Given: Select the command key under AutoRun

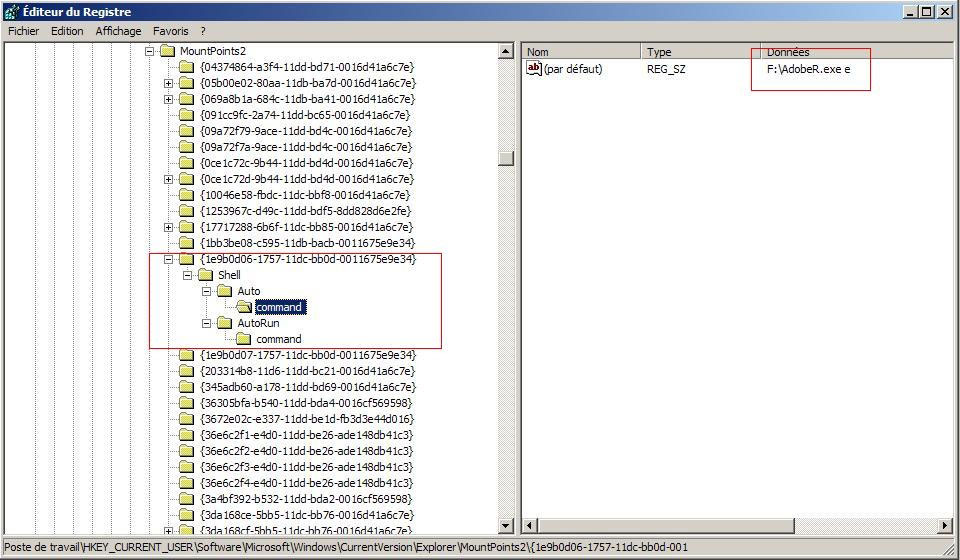Looking at the screenshot, I should pos(279,339).
